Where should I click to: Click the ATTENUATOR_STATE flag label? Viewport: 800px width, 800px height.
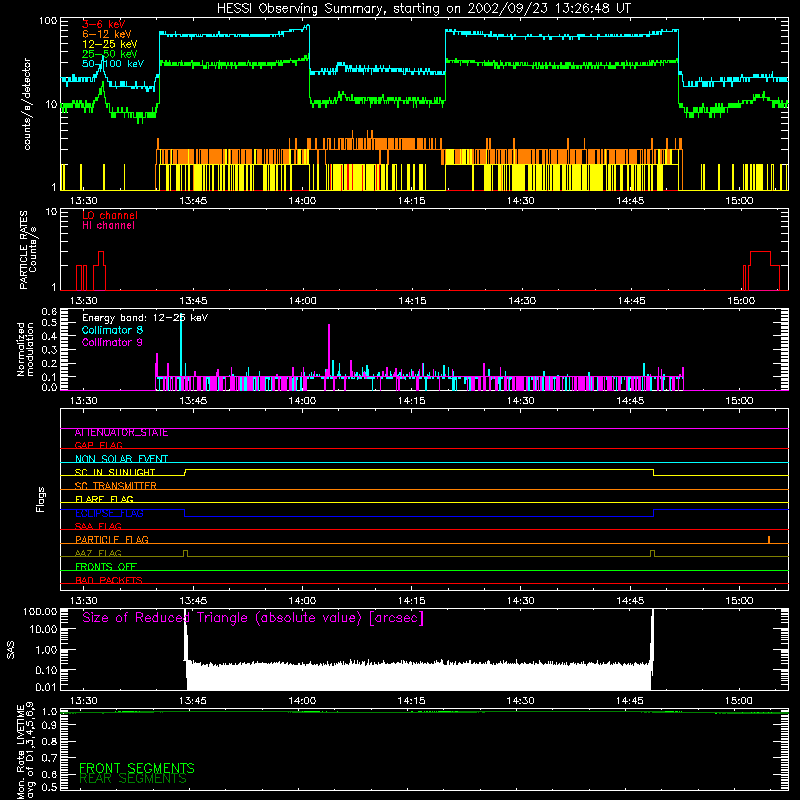(x=121, y=433)
